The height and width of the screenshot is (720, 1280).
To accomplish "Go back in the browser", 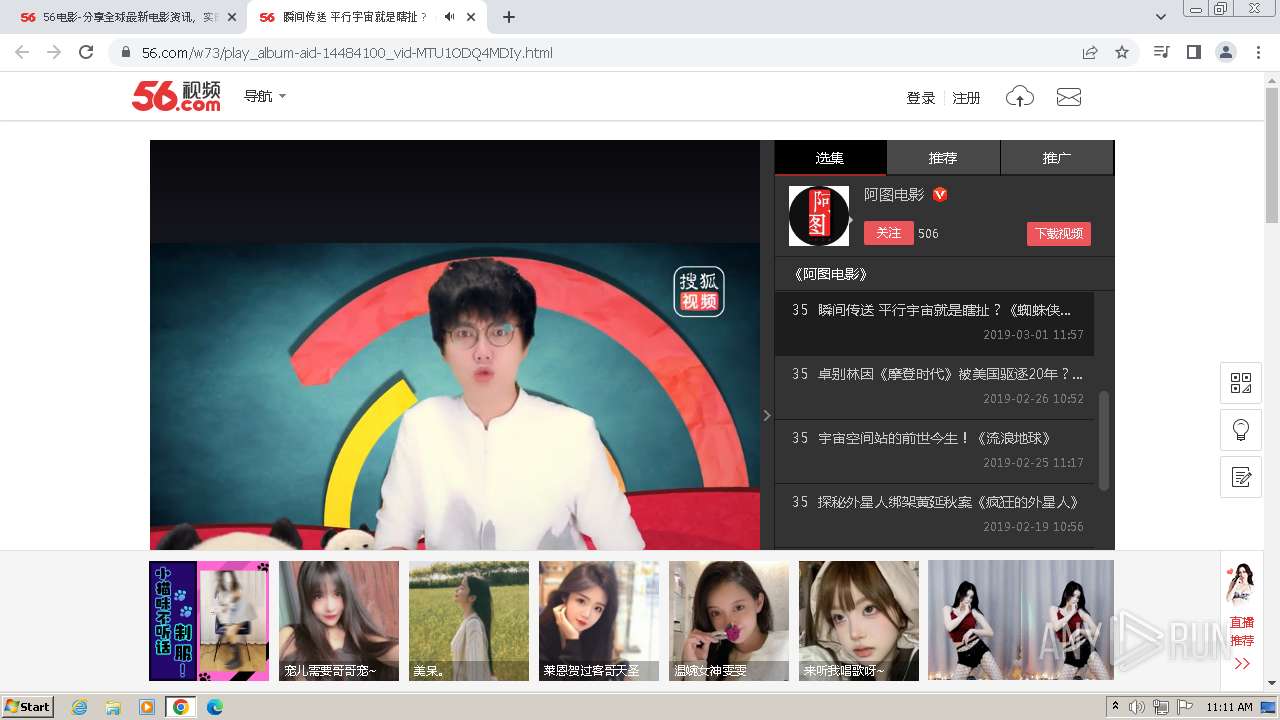I will coord(22,53).
